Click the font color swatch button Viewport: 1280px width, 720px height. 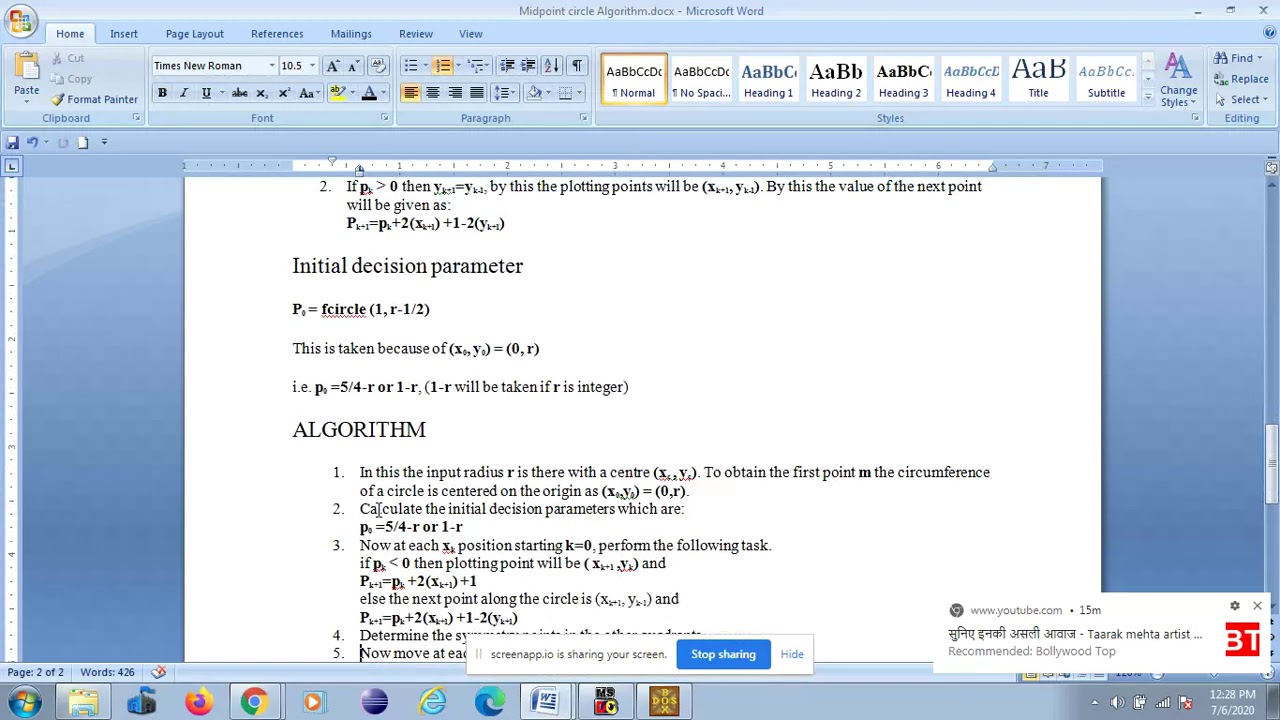369,93
